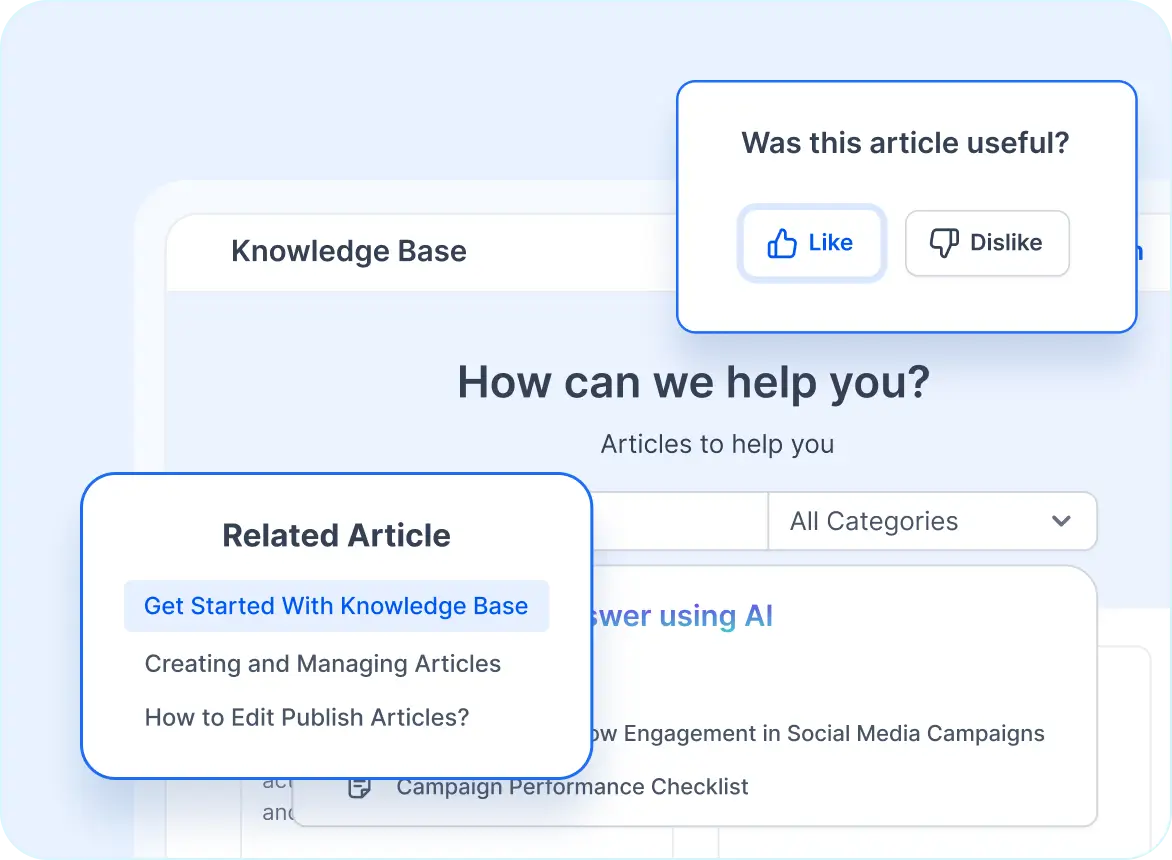Open "Get Started With Knowledge Base" article
Image resolution: width=1172 pixels, height=860 pixels.
click(336, 606)
